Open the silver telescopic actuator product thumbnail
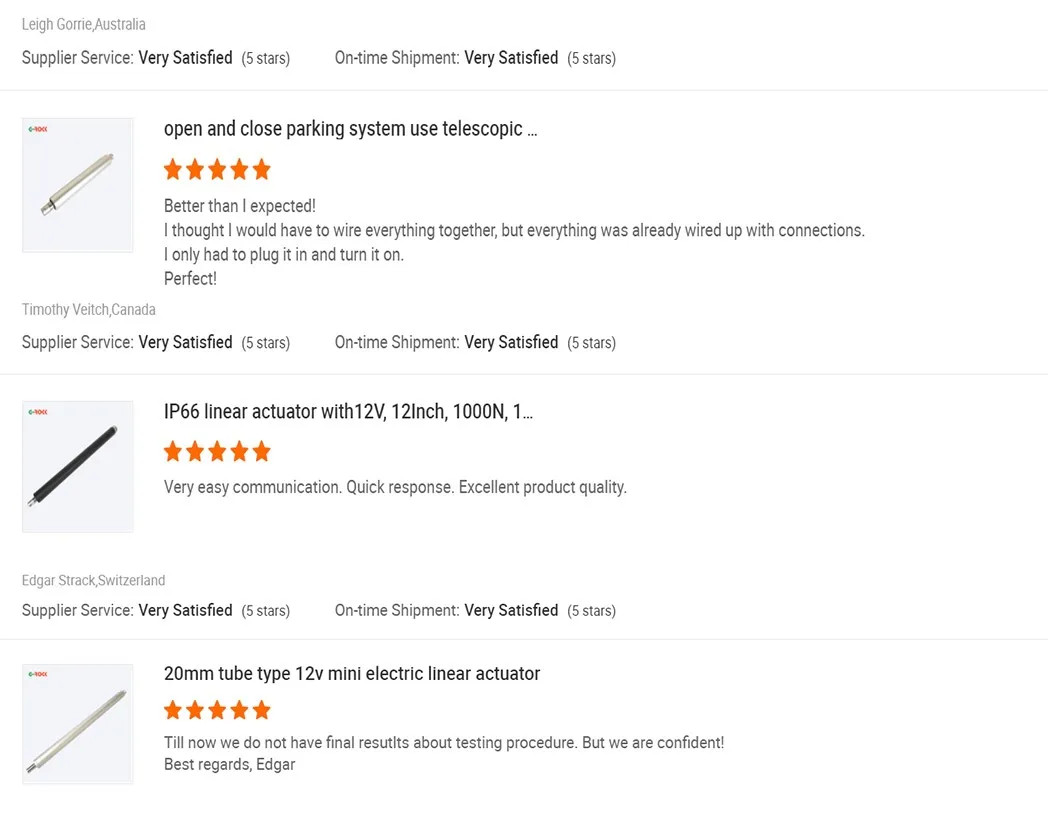The image size is (1048, 822). (x=77, y=185)
